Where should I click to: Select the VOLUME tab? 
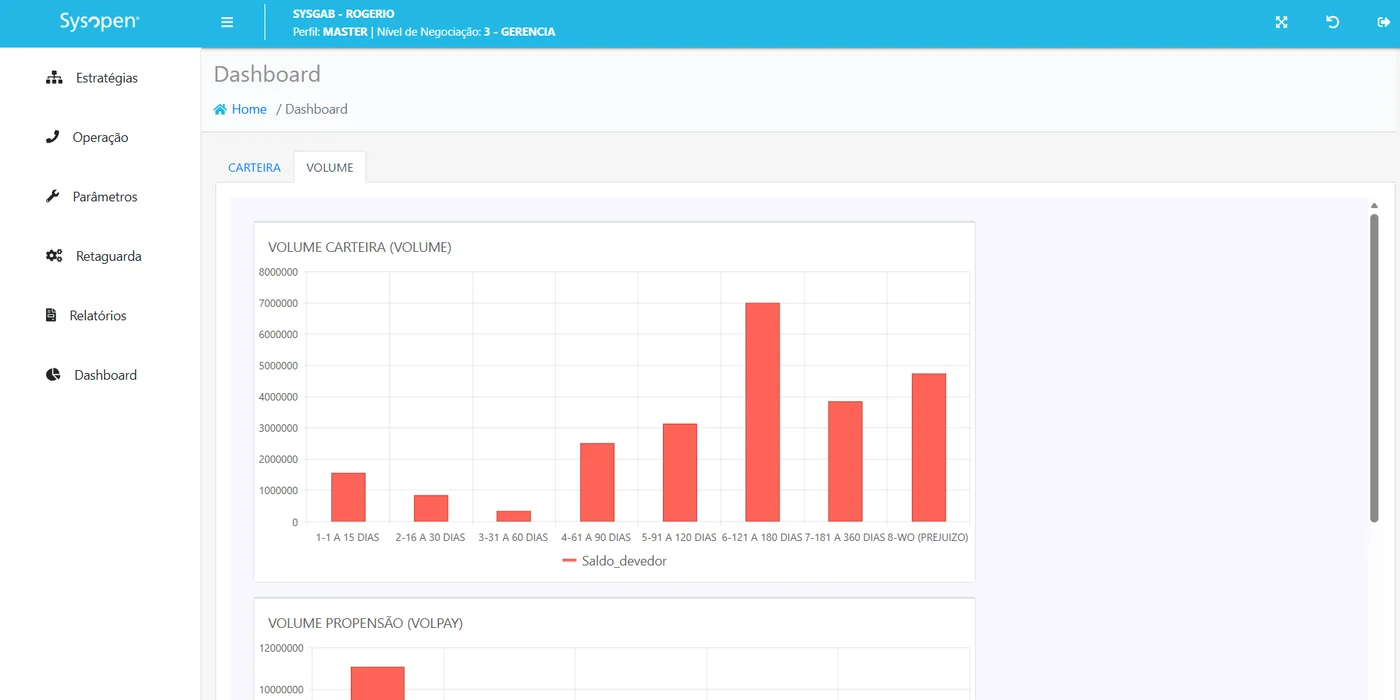pos(330,167)
